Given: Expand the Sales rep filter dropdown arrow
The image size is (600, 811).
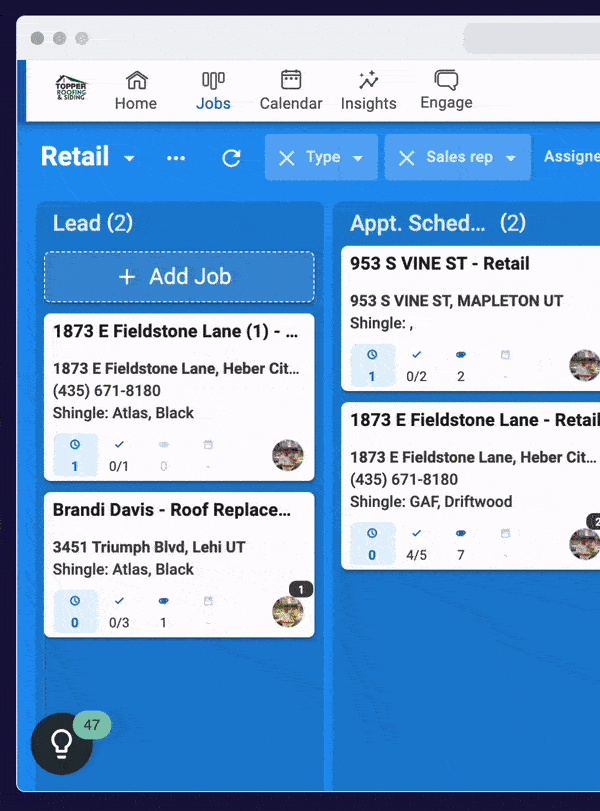Looking at the screenshot, I should pyautogui.click(x=511, y=158).
